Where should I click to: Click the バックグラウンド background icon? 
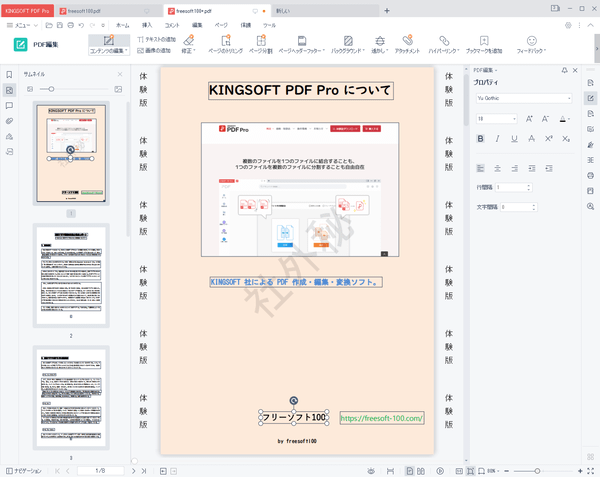[348, 41]
